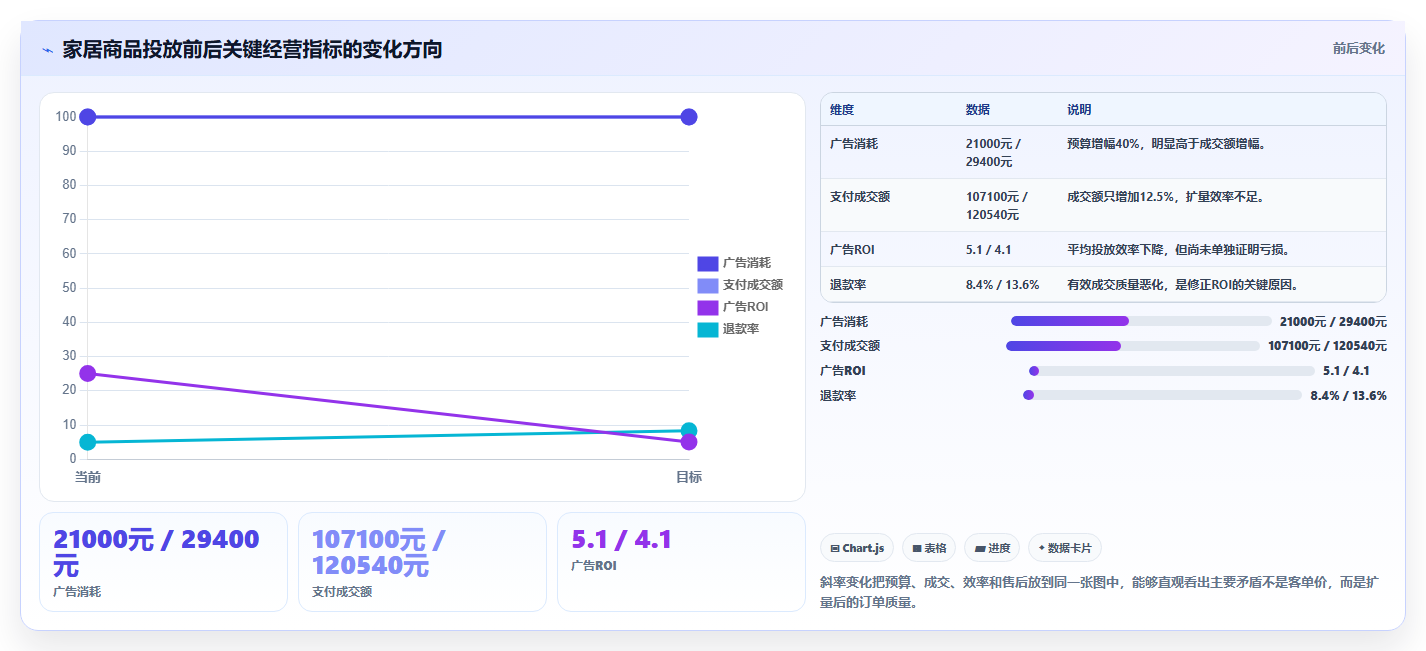Click the 退款率 data point at 当前

(88, 442)
